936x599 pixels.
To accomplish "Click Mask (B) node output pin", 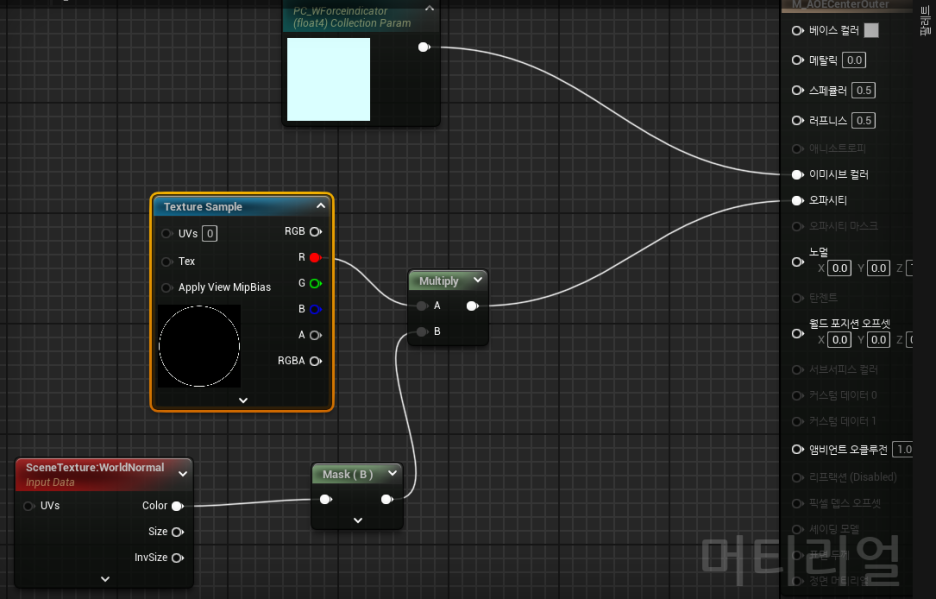I will (x=387, y=499).
